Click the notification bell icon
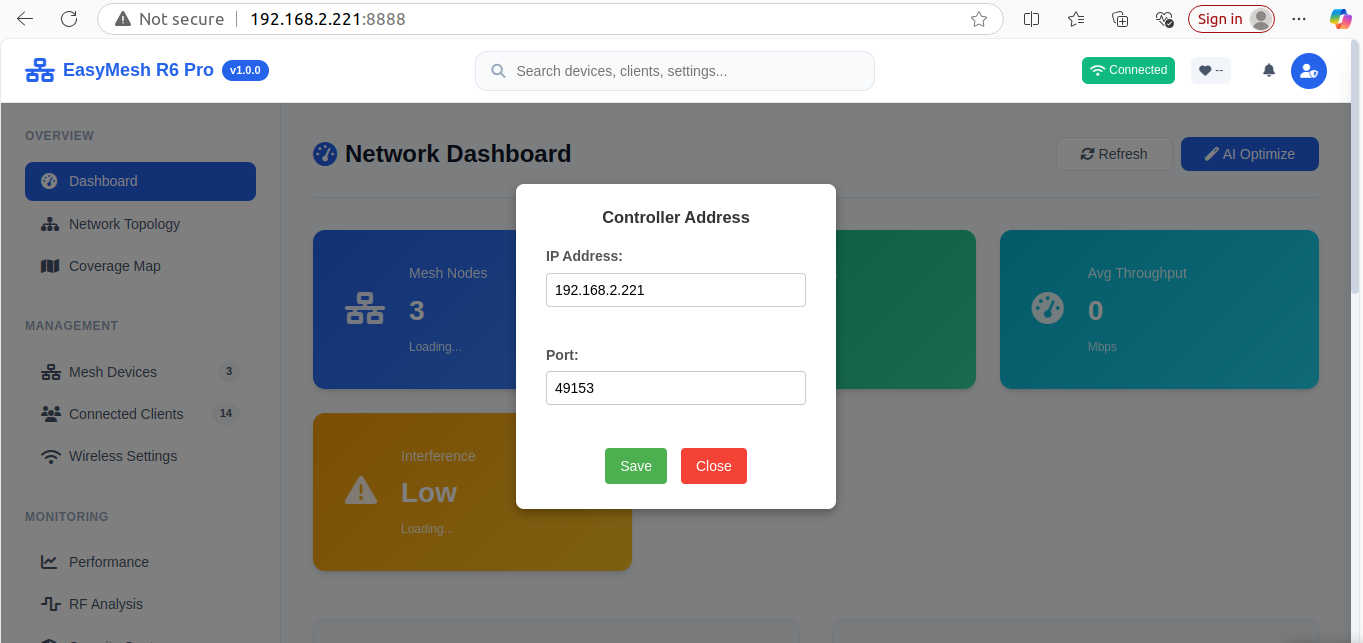The width and height of the screenshot is (1363, 643). tap(1269, 70)
